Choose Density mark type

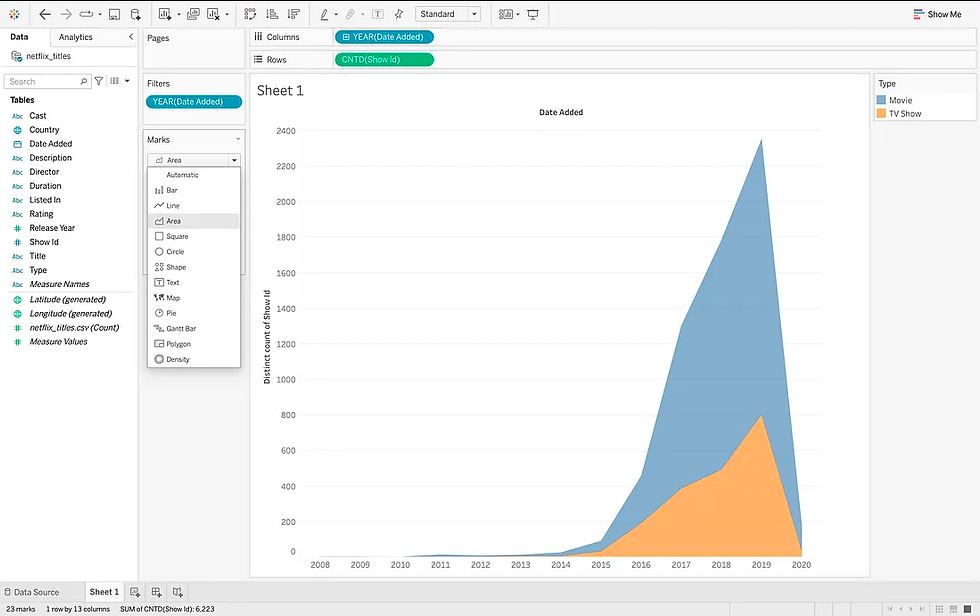click(194, 359)
